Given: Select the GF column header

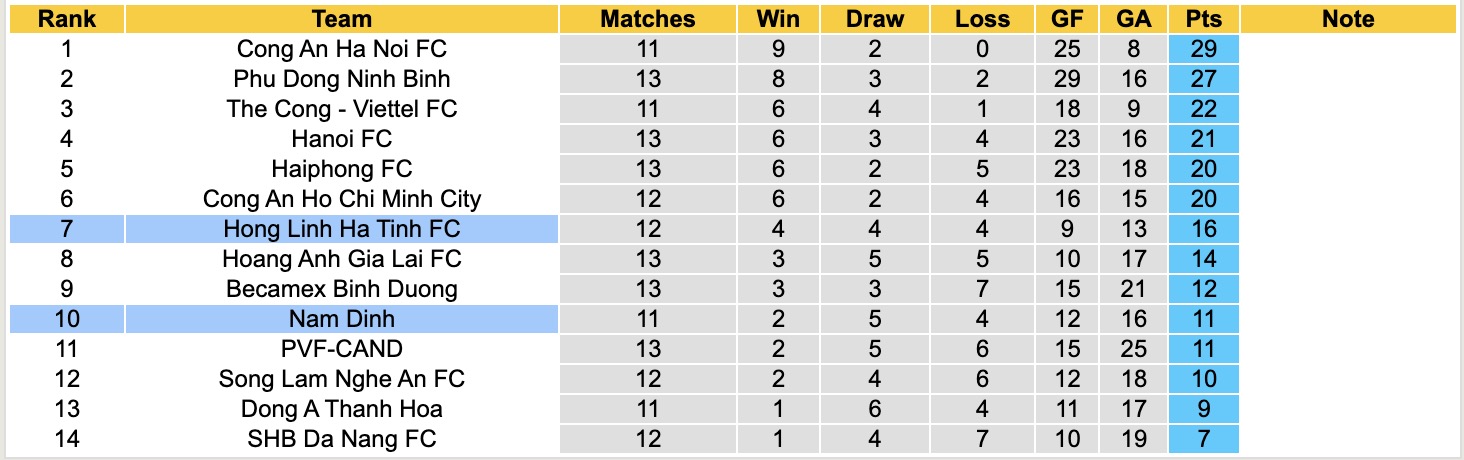Looking at the screenshot, I should tap(1068, 19).
